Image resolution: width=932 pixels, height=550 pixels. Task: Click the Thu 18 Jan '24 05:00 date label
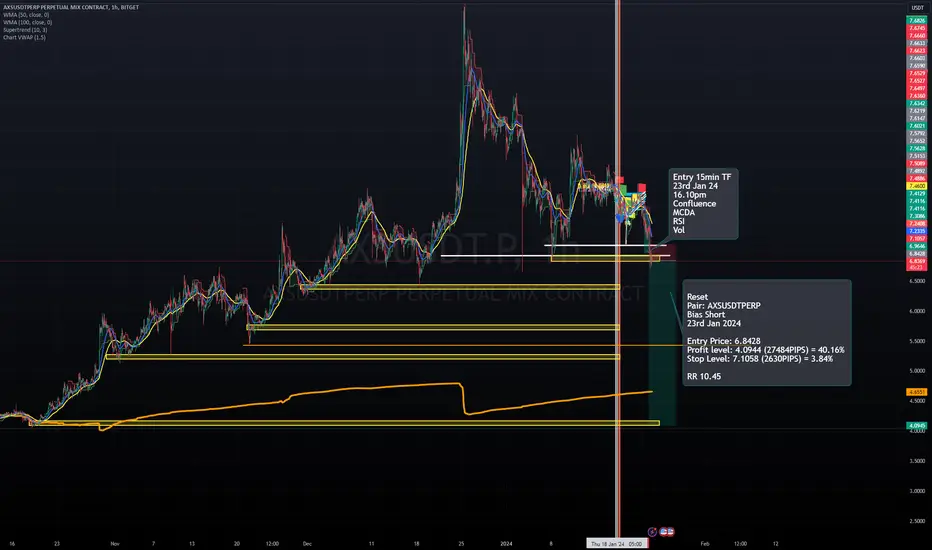tap(616, 543)
